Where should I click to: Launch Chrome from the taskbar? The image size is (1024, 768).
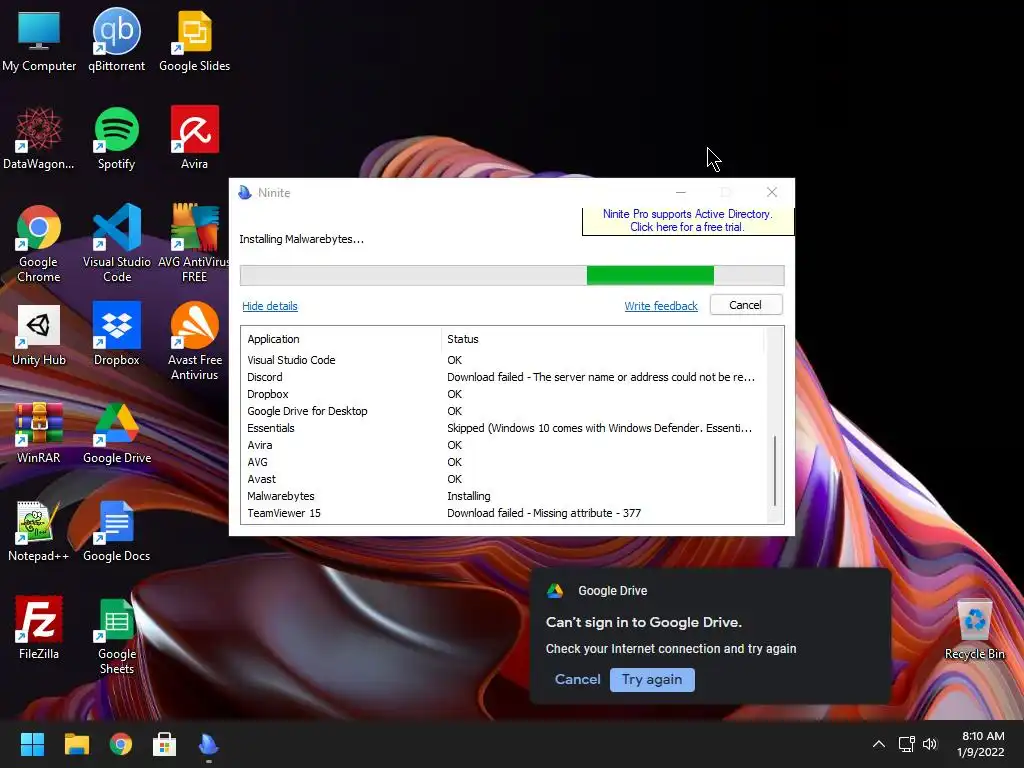[x=121, y=744]
